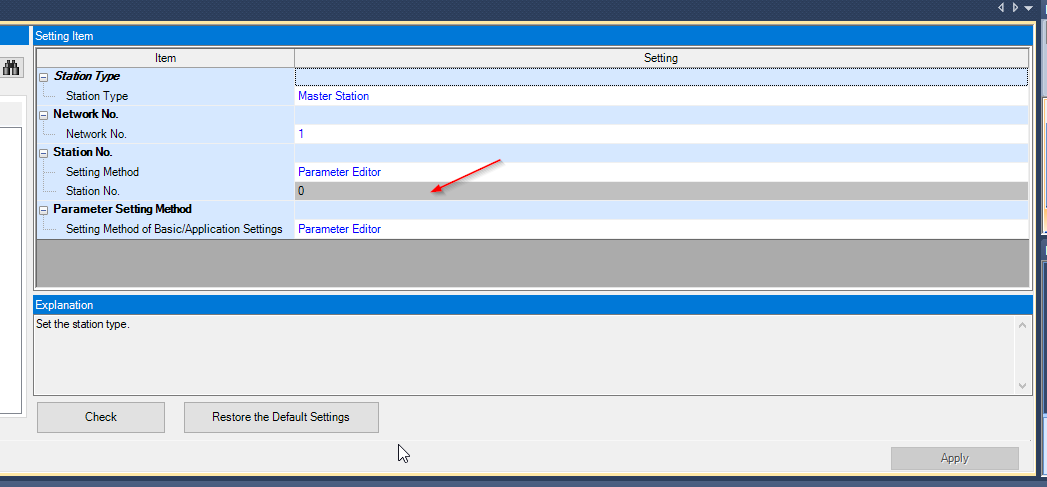Viewport: 1047px width, 487px height.
Task: Click the Apply button
Action: click(x=954, y=458)
